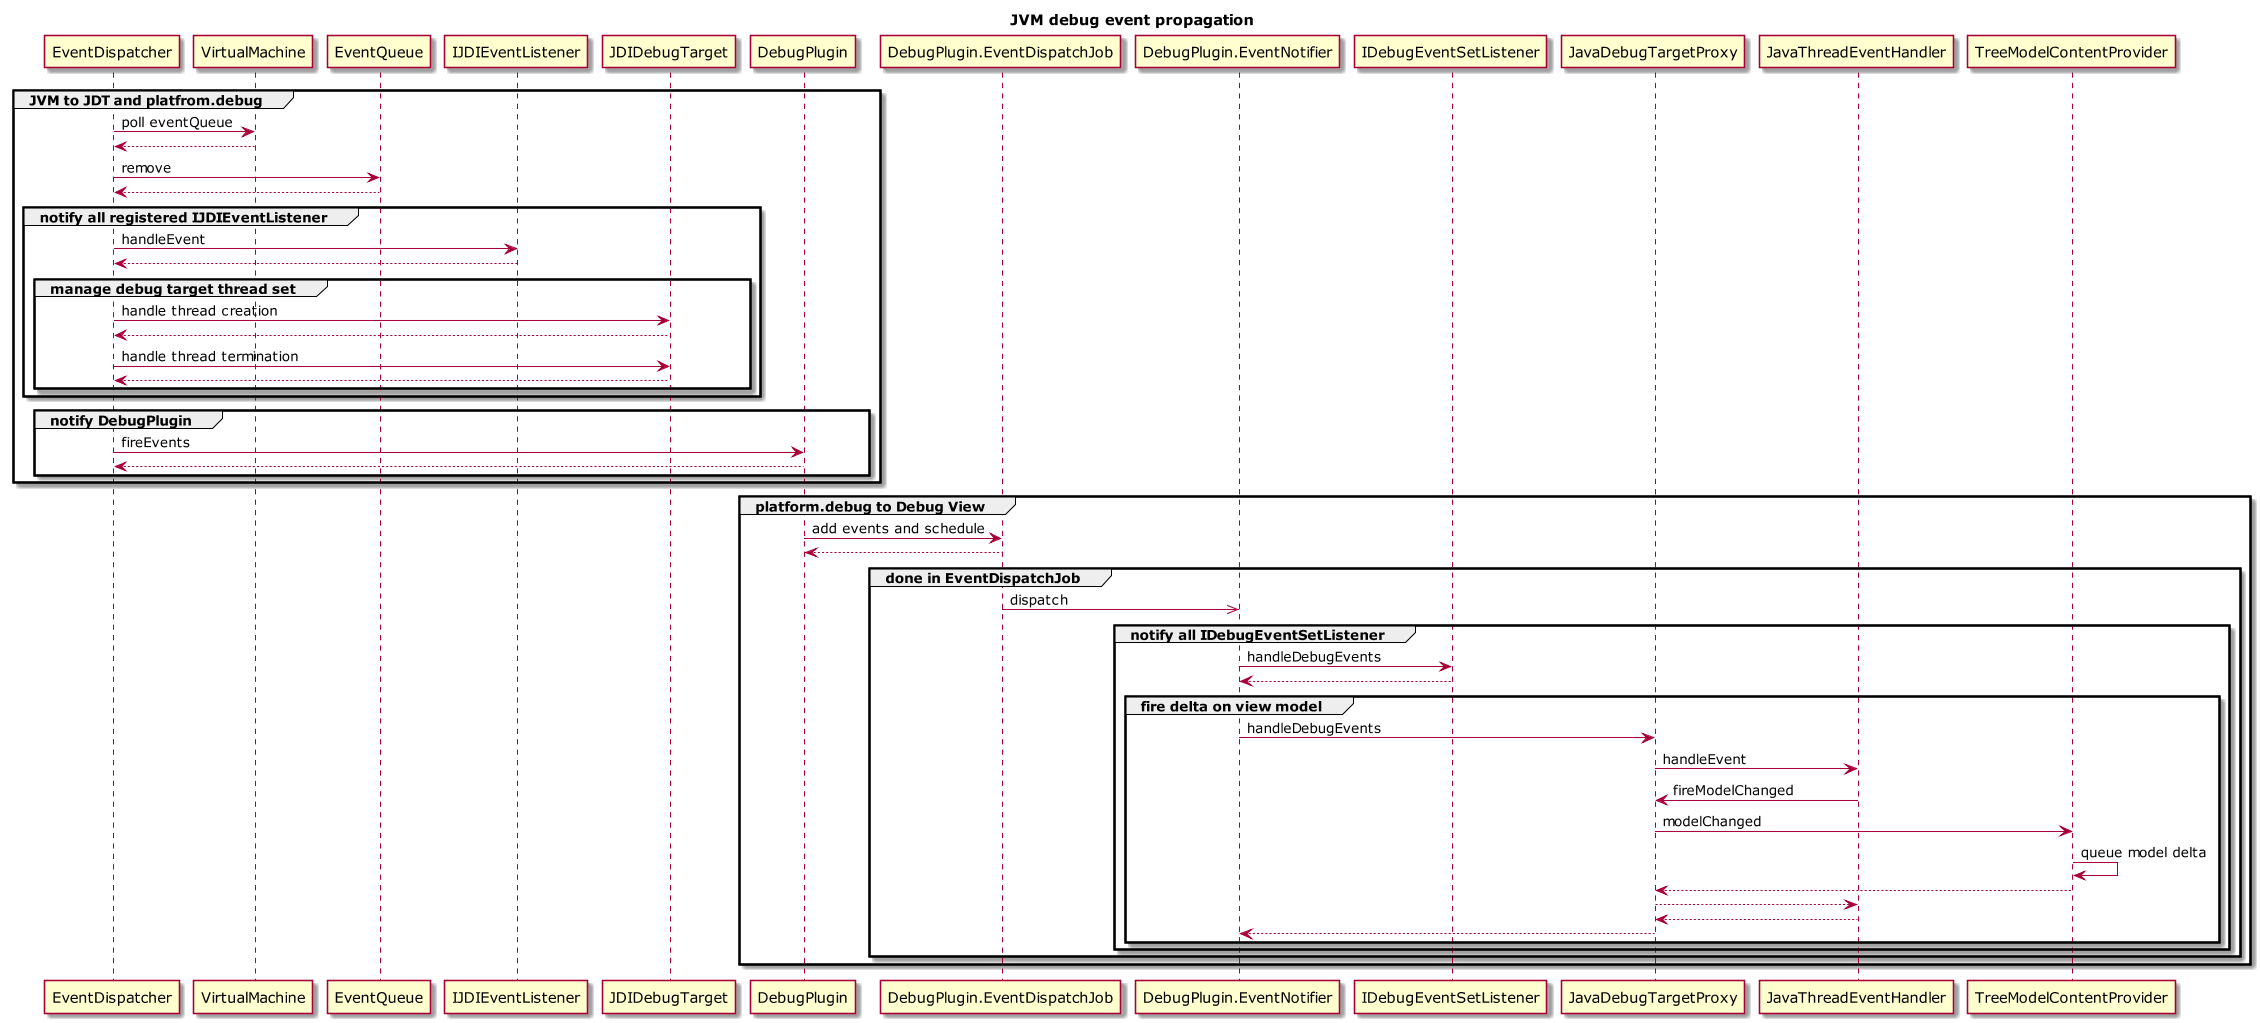Click the 'platform.debug to Debug View' group label
The width and height of the screenshot is (2260, 1023).
pos(870,507)
